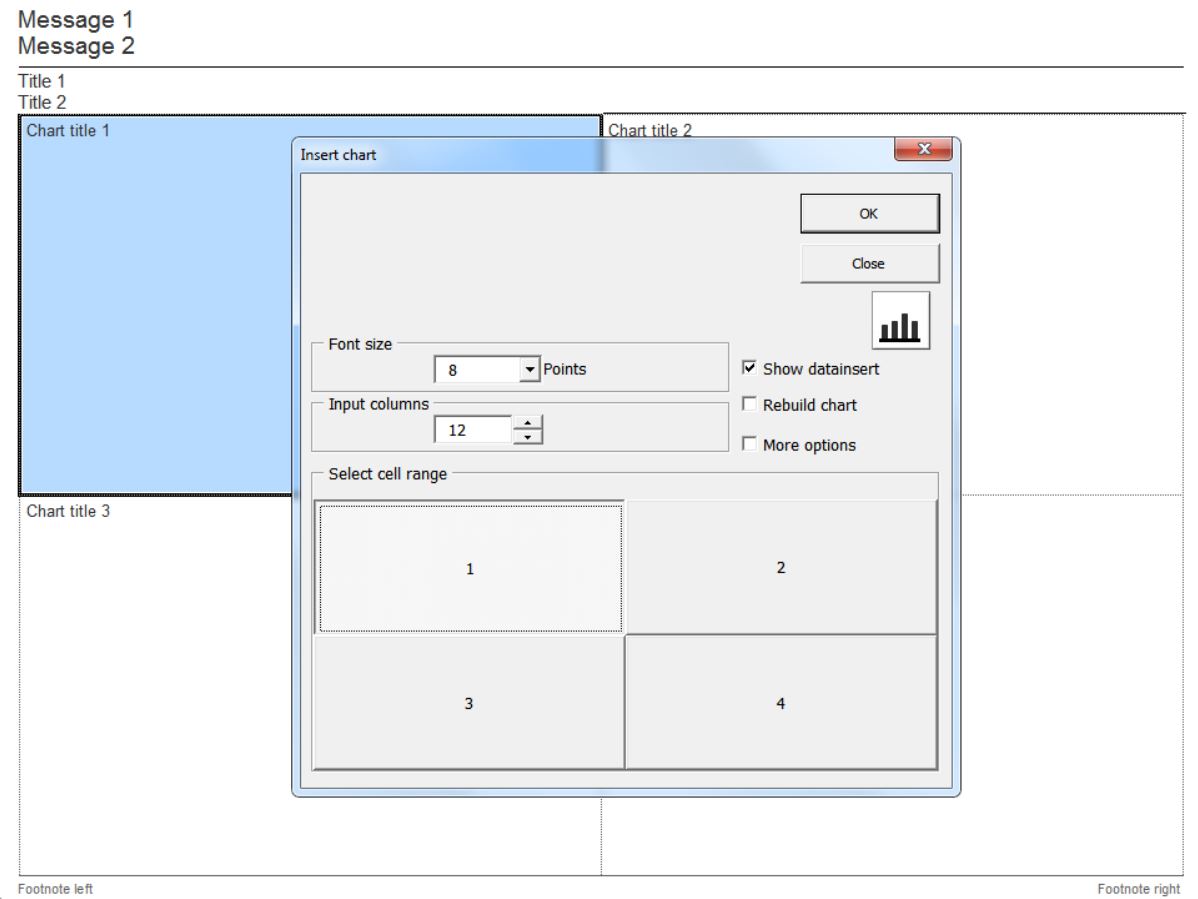
Task: Open the Font size dropdown arrow
Action: (529, 370)
